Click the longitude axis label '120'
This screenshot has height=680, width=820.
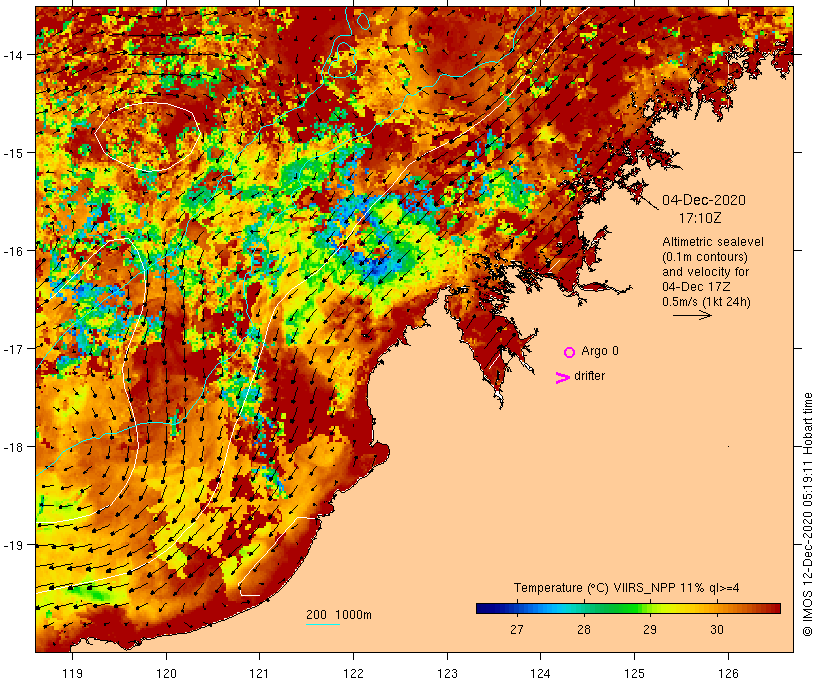tap(166, 673)
